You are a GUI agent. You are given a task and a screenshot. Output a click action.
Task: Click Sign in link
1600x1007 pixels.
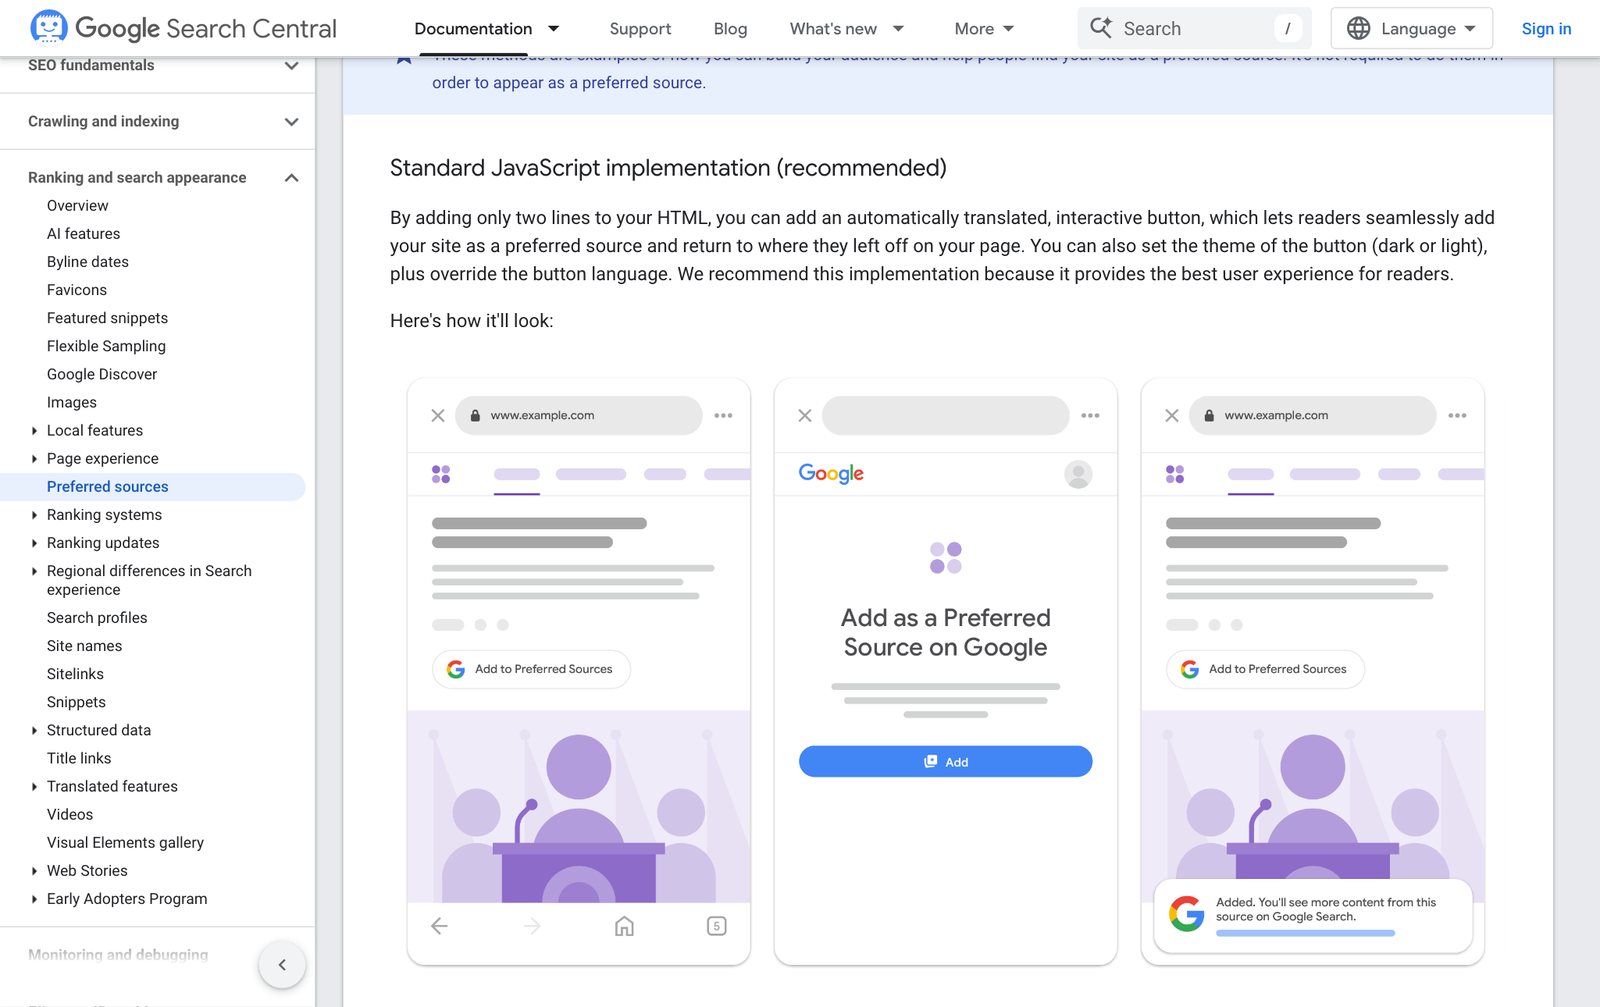point(1546,29)
